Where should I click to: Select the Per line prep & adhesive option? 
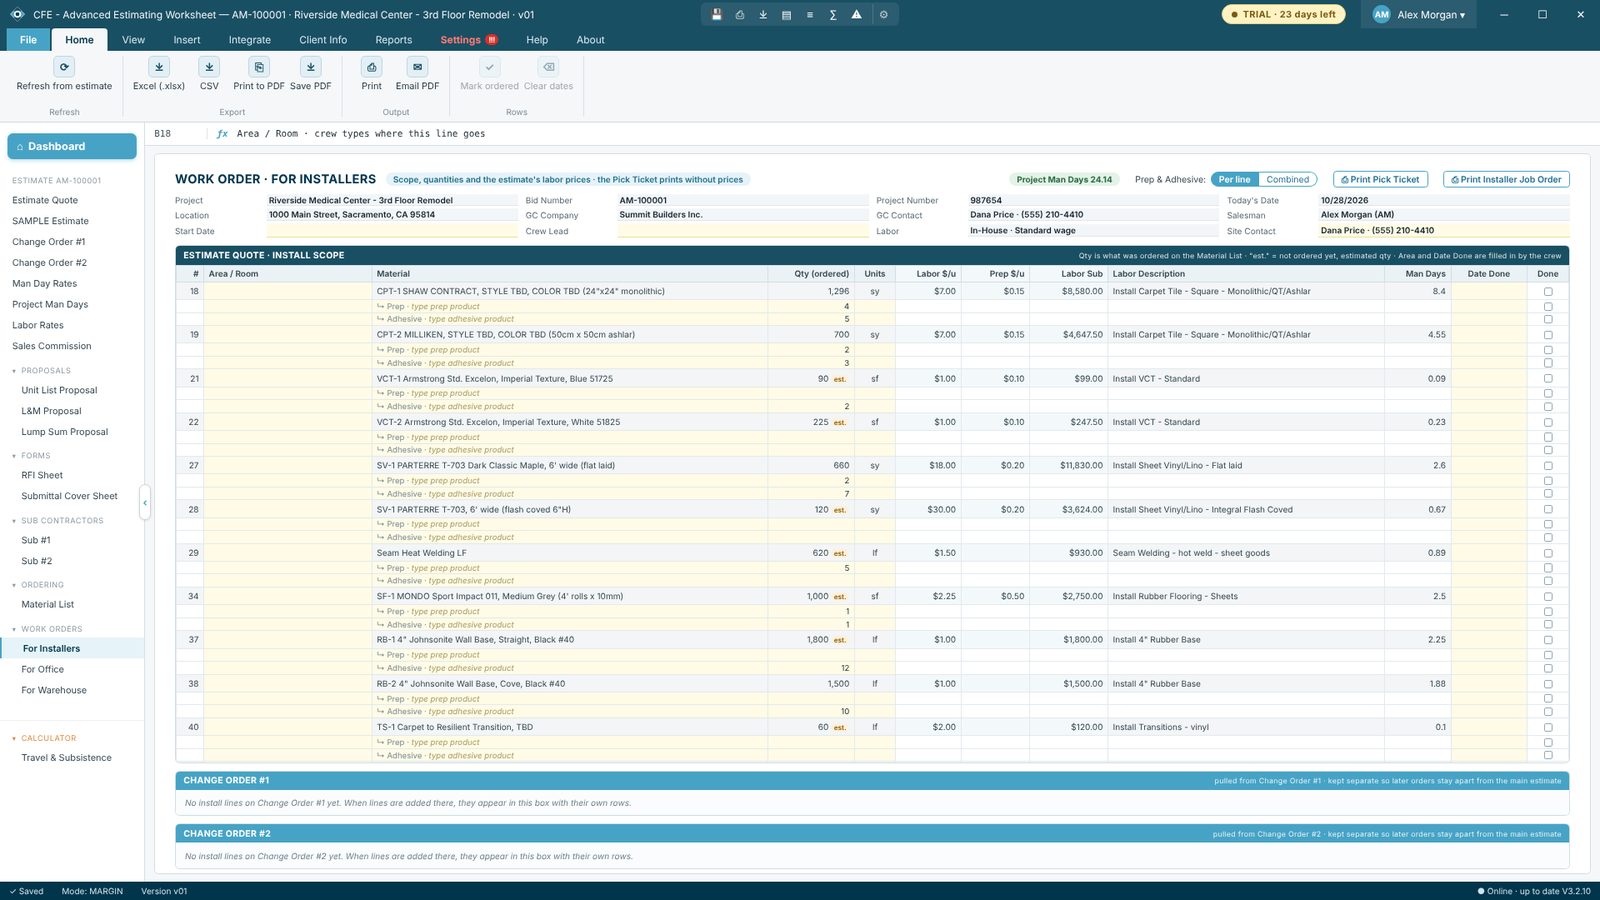tap(1235, 180)
